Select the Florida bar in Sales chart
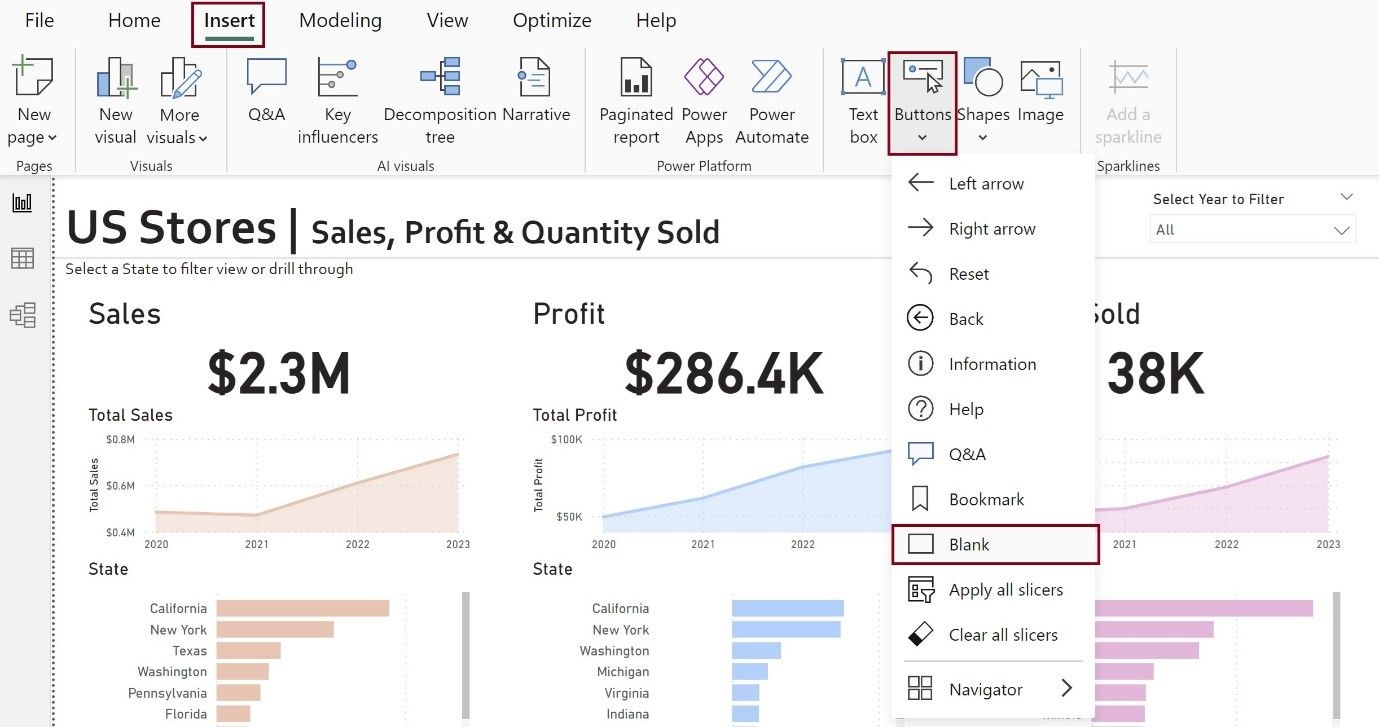The height and width of the screenshot is (727, 1379). [x=233, y=714]
